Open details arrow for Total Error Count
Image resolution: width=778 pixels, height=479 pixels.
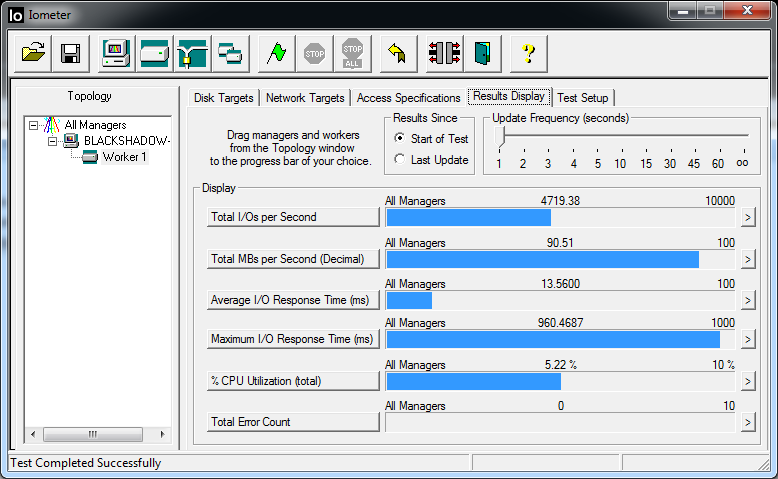click(x=748, y=422)
